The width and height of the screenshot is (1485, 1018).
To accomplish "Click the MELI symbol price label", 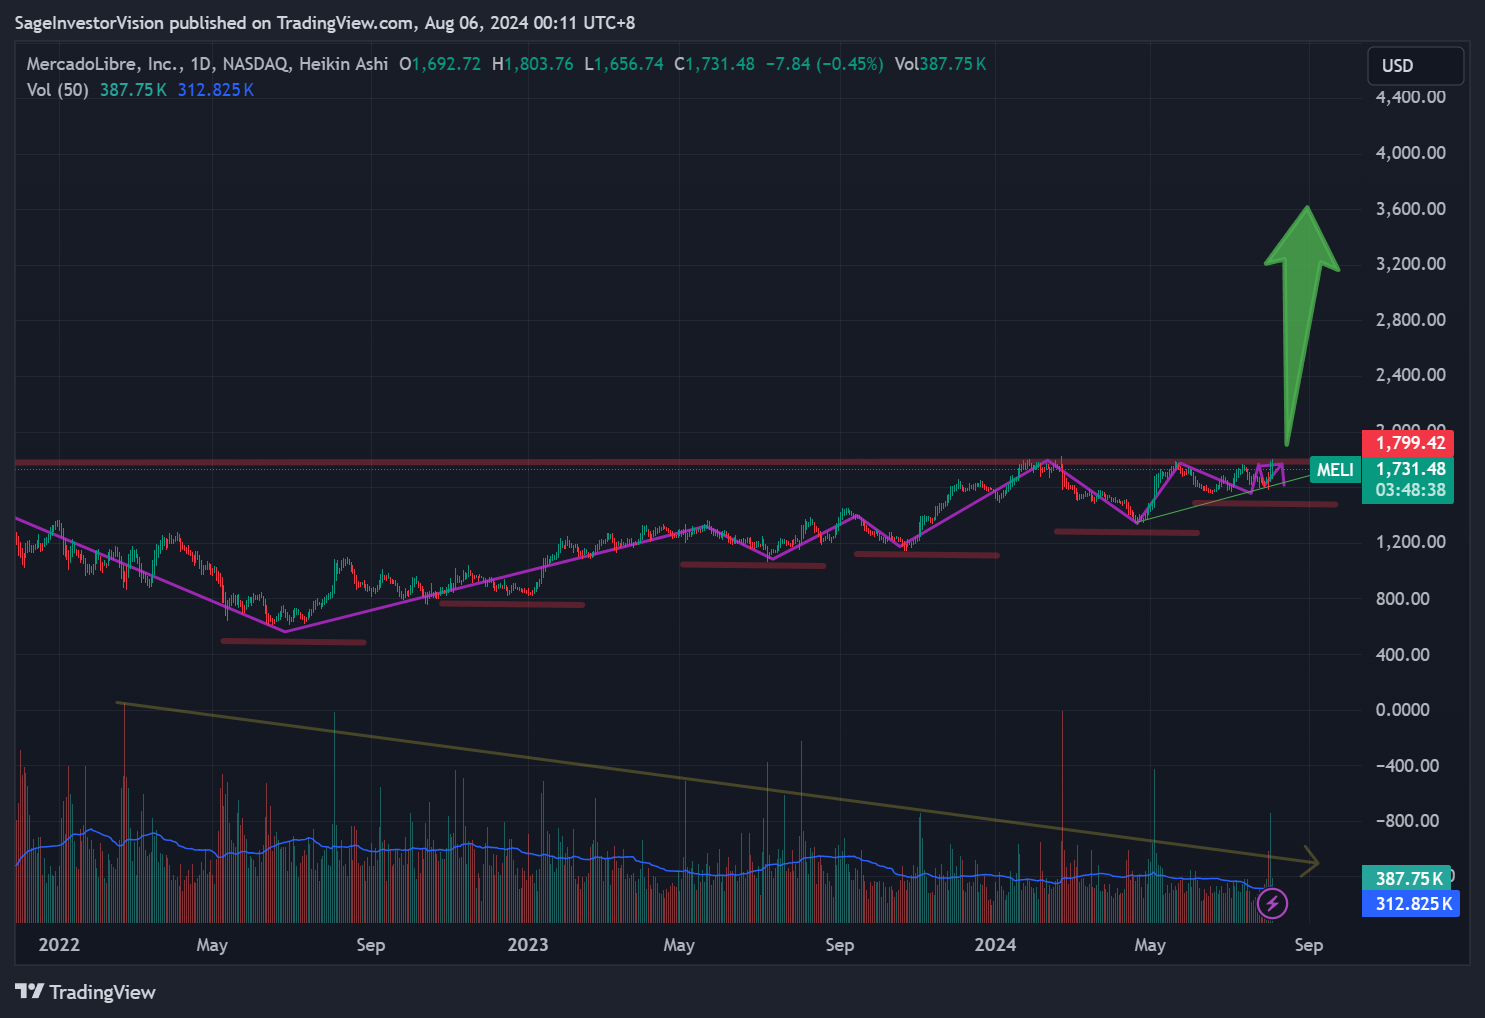I will point(1335,470).
